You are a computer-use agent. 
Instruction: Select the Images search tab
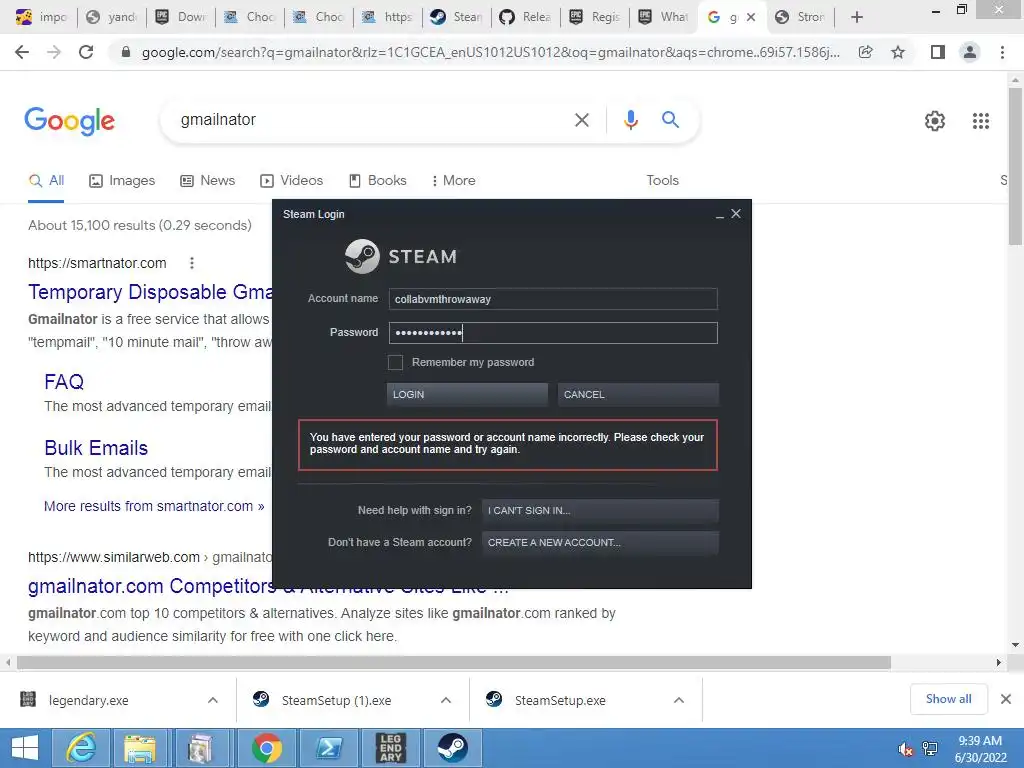pyautogui.click(x=122, y=181)
